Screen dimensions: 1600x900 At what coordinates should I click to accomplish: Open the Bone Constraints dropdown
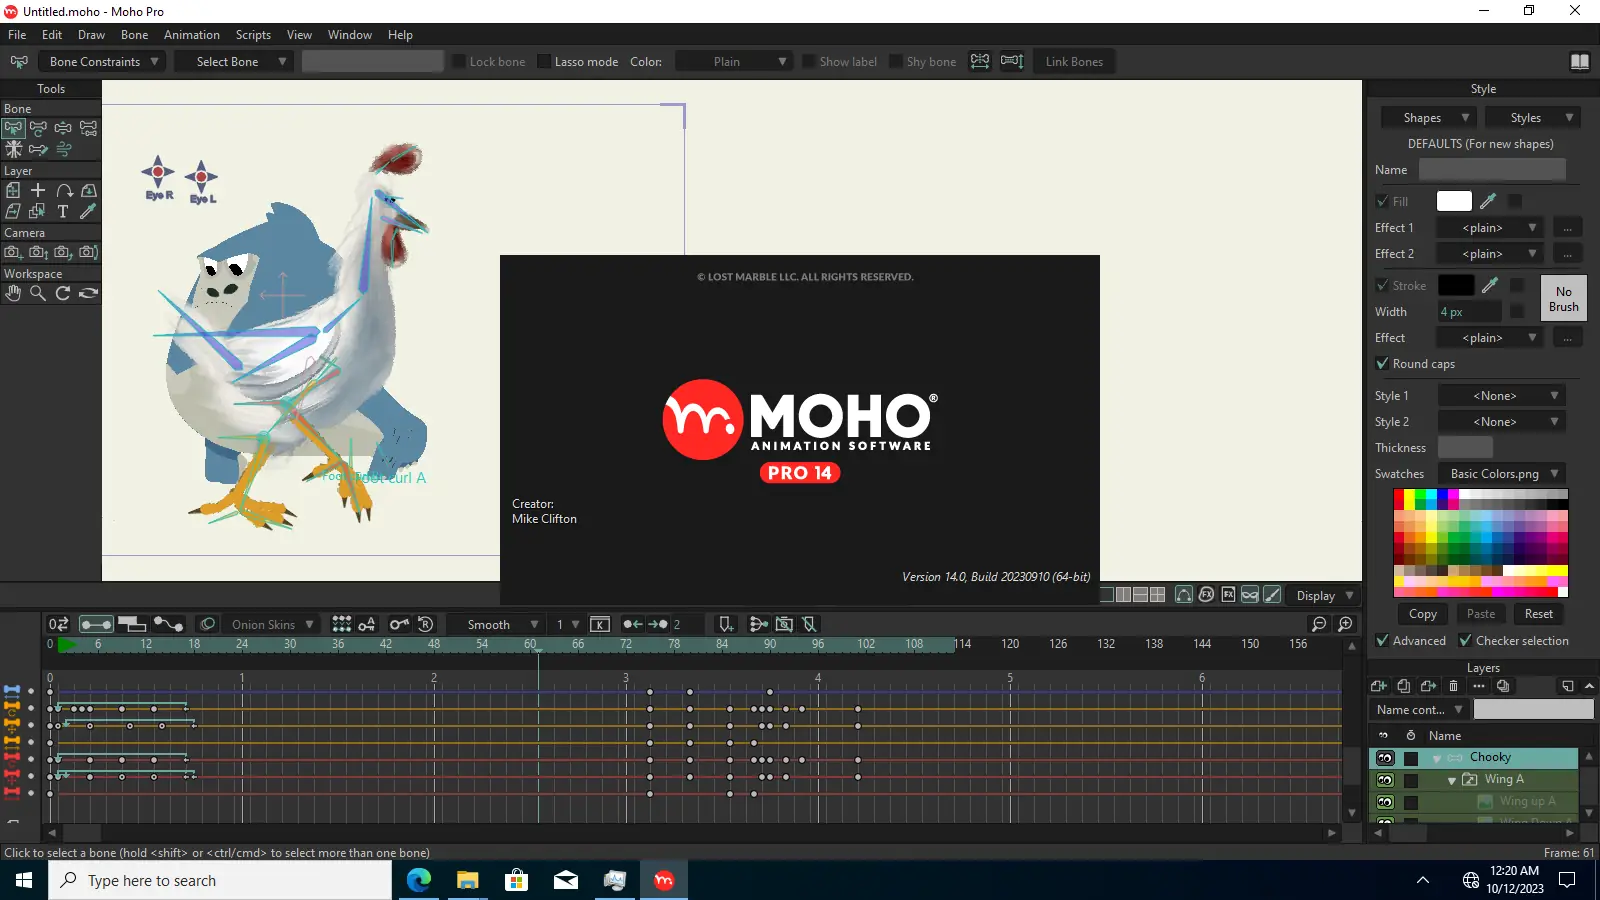(102, 61)
